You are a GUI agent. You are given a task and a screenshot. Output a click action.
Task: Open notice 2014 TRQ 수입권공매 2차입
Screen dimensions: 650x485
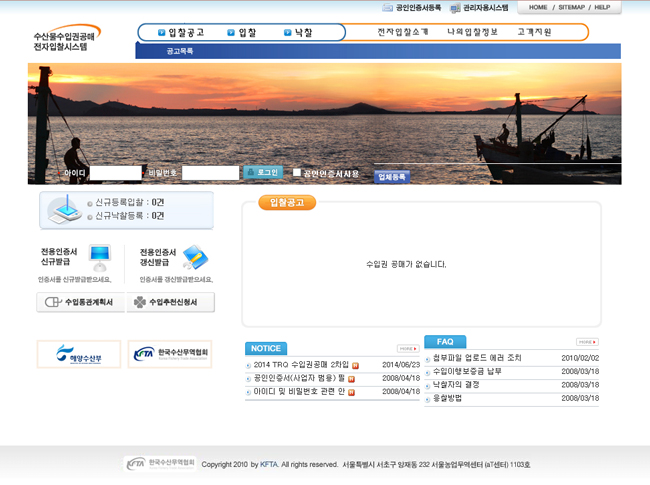[301, 365]
